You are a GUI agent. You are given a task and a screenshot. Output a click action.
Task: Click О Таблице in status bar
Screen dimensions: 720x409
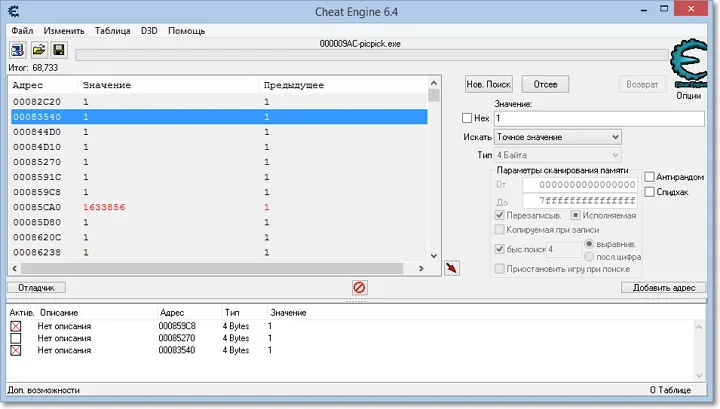pos(670,390)
